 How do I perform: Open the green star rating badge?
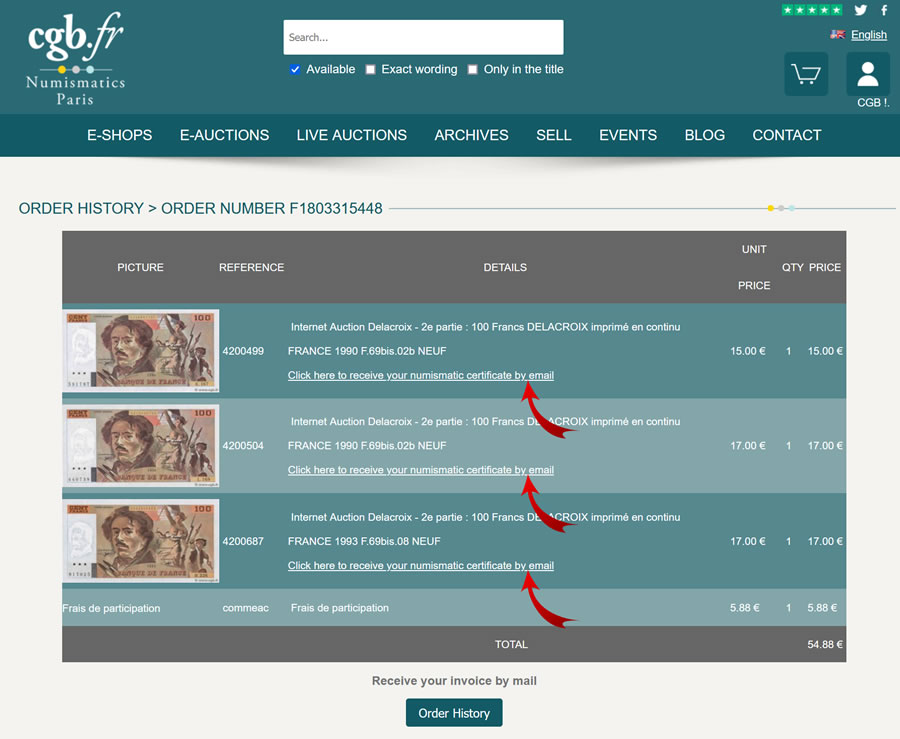coord(812,10)
